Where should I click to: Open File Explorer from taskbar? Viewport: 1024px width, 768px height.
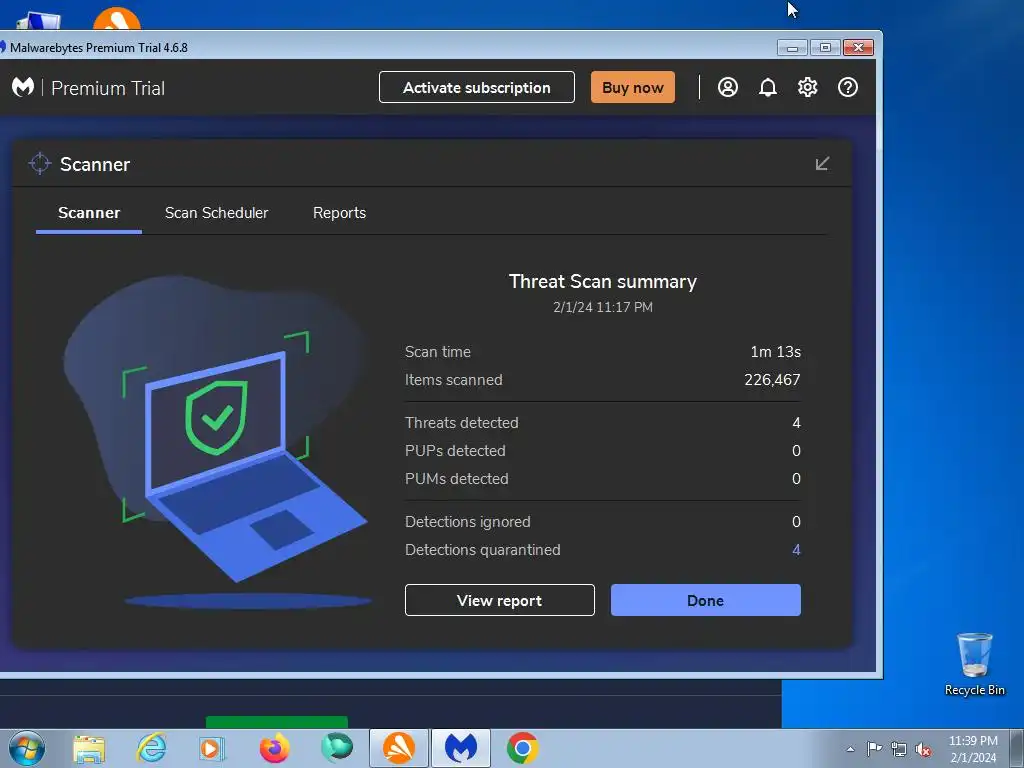coord(89,748)
